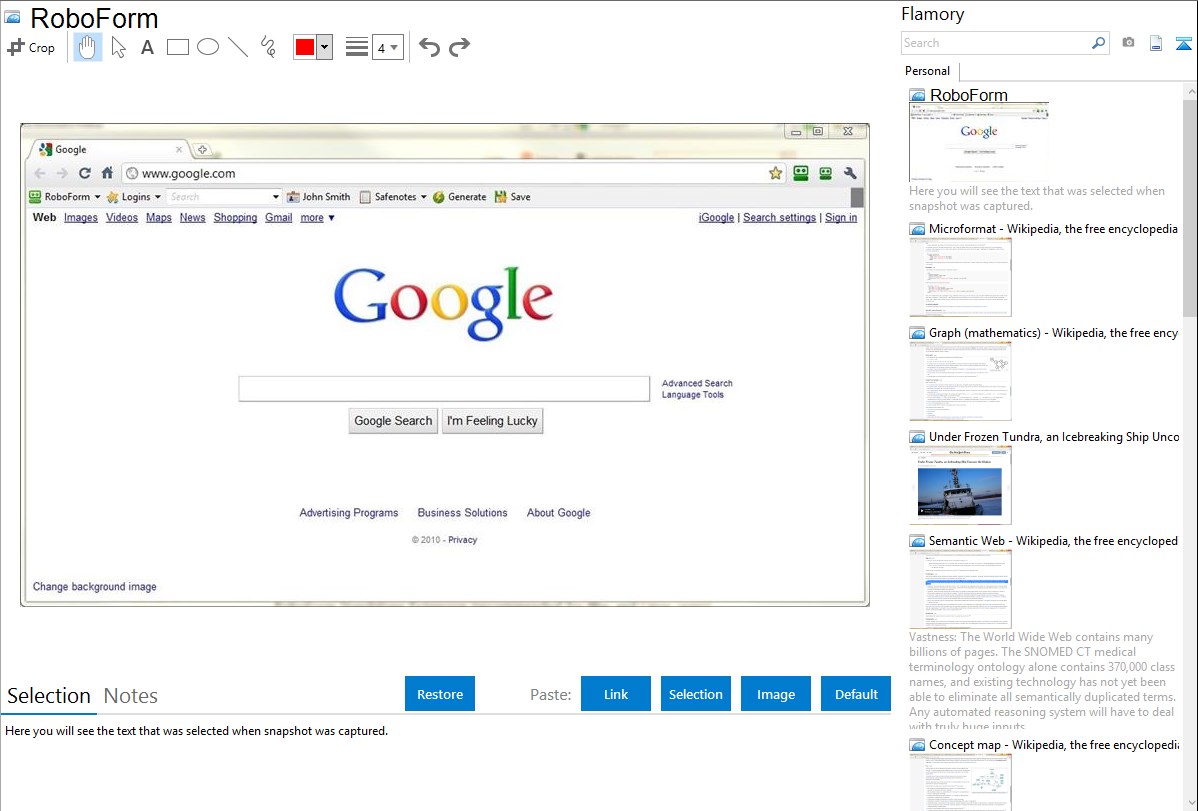Click the line thickness icon

(x=357, y=47)
